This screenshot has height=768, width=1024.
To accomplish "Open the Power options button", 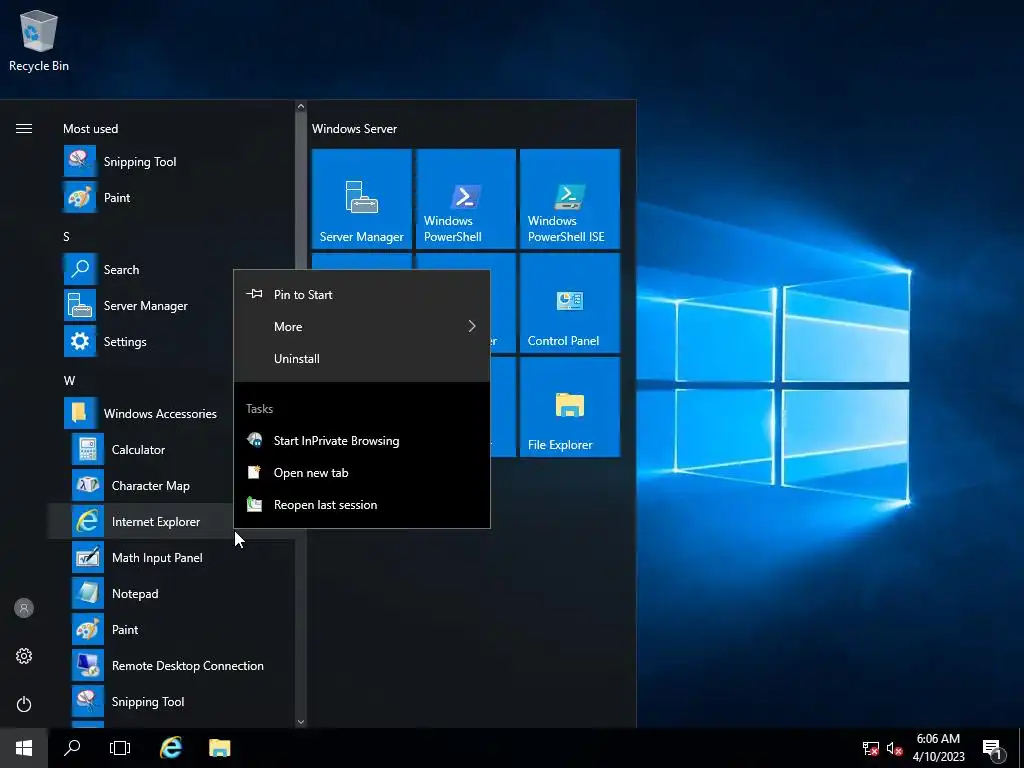I will click(24, 704).
